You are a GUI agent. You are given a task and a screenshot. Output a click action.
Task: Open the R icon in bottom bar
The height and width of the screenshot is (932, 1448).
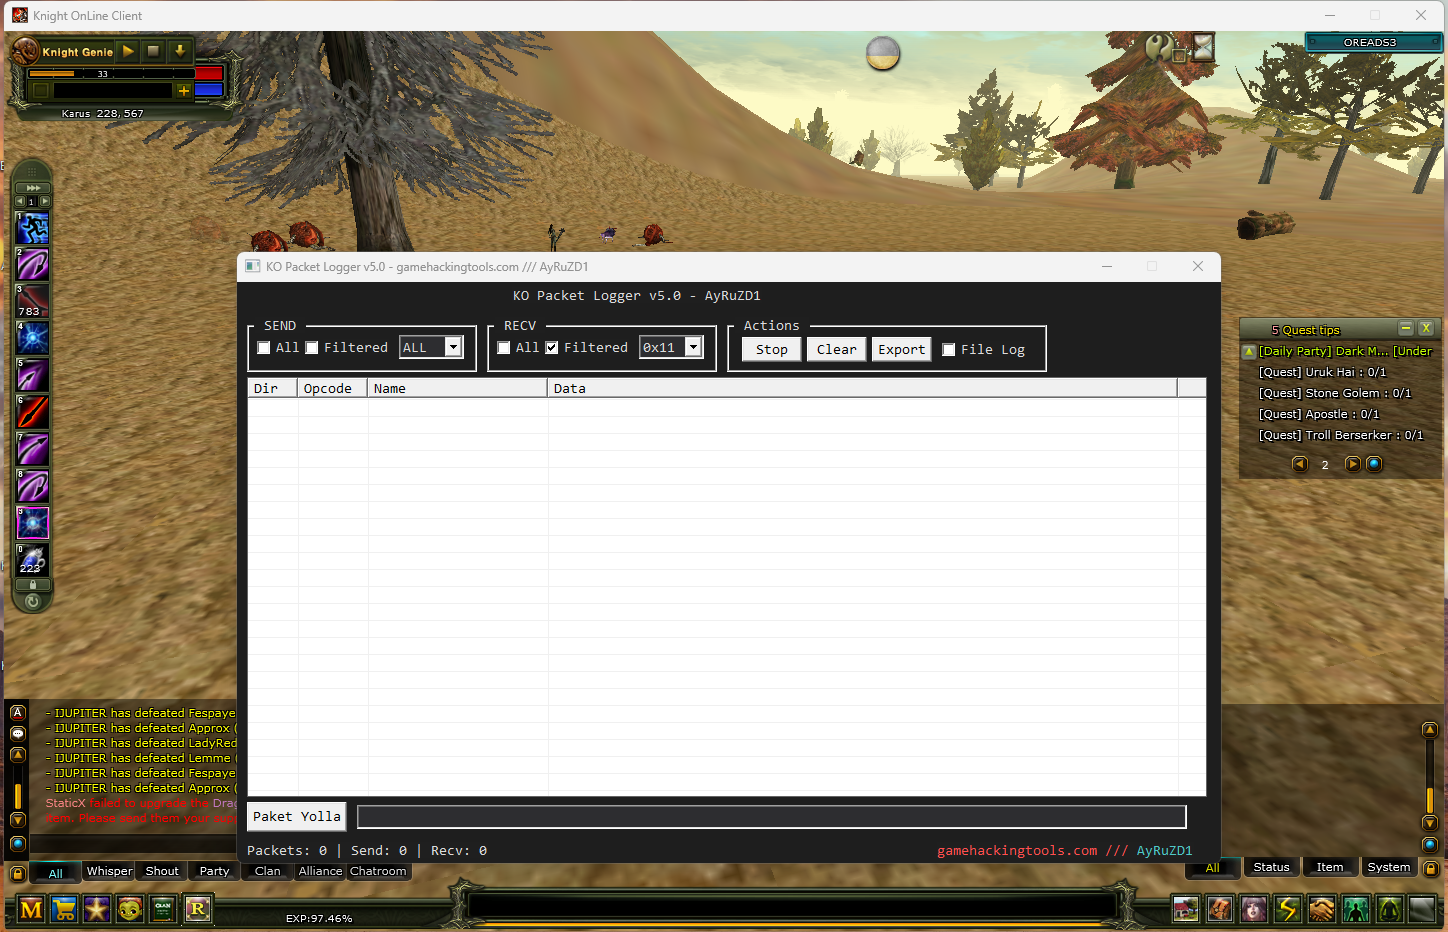click(x=197, y=909)
